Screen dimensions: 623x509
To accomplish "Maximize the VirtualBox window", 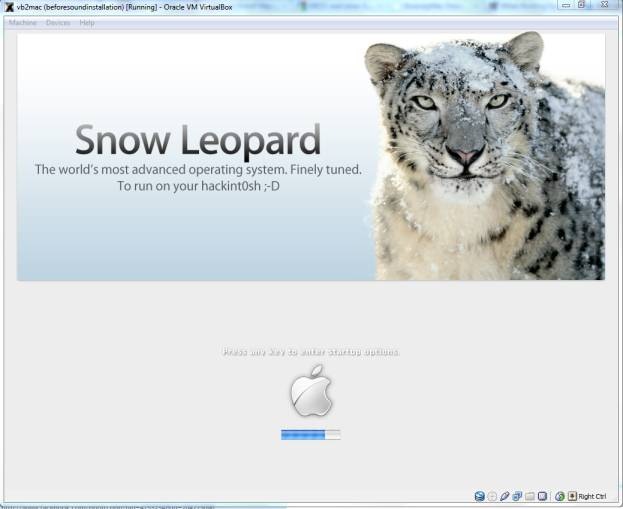I will tap(581, 5).
